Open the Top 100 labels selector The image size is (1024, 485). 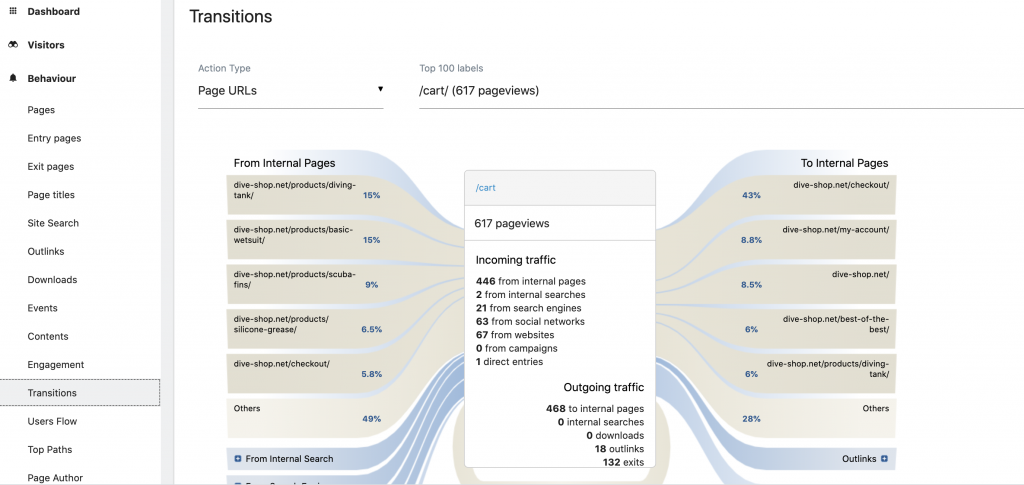pyautogui.click(x=720, y=91)
